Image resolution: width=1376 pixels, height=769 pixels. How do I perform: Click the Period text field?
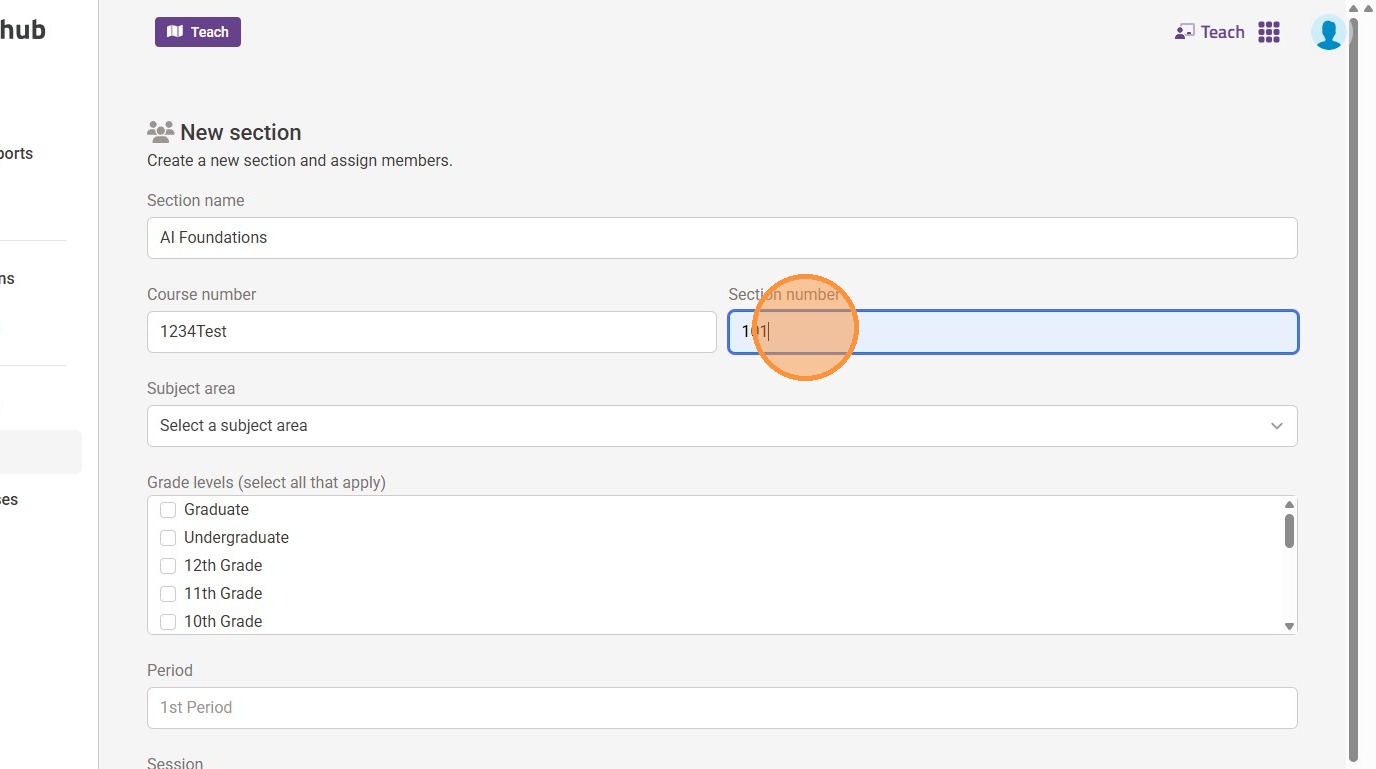pos(722,708)
